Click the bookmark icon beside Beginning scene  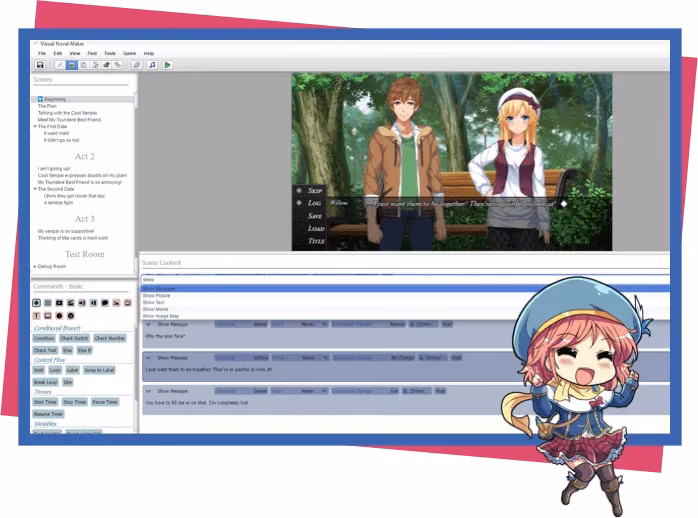tap(40, 99)
